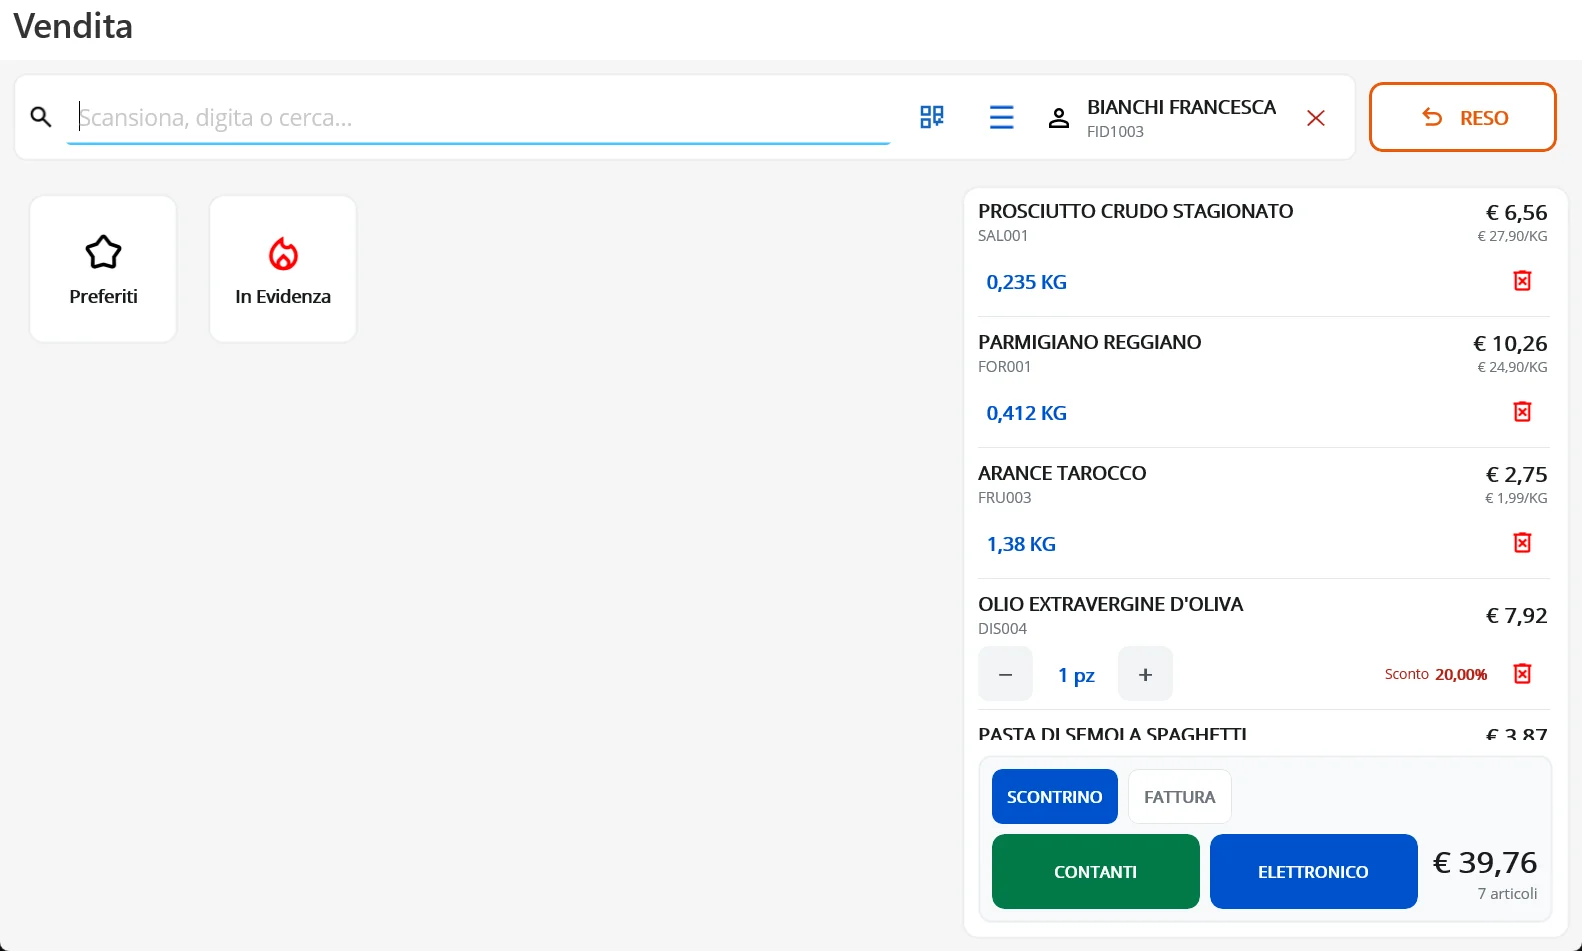Delete PROSCIUTTO CRUDO STAGIONATO from cart

coord(1522,281)
